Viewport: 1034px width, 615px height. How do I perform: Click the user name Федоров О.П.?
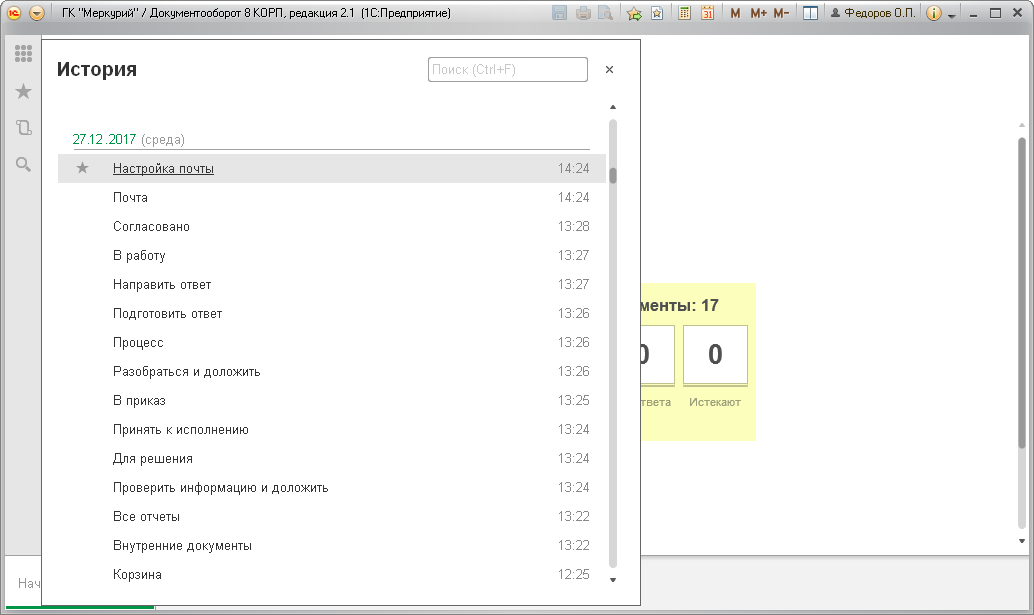[880, 13]
